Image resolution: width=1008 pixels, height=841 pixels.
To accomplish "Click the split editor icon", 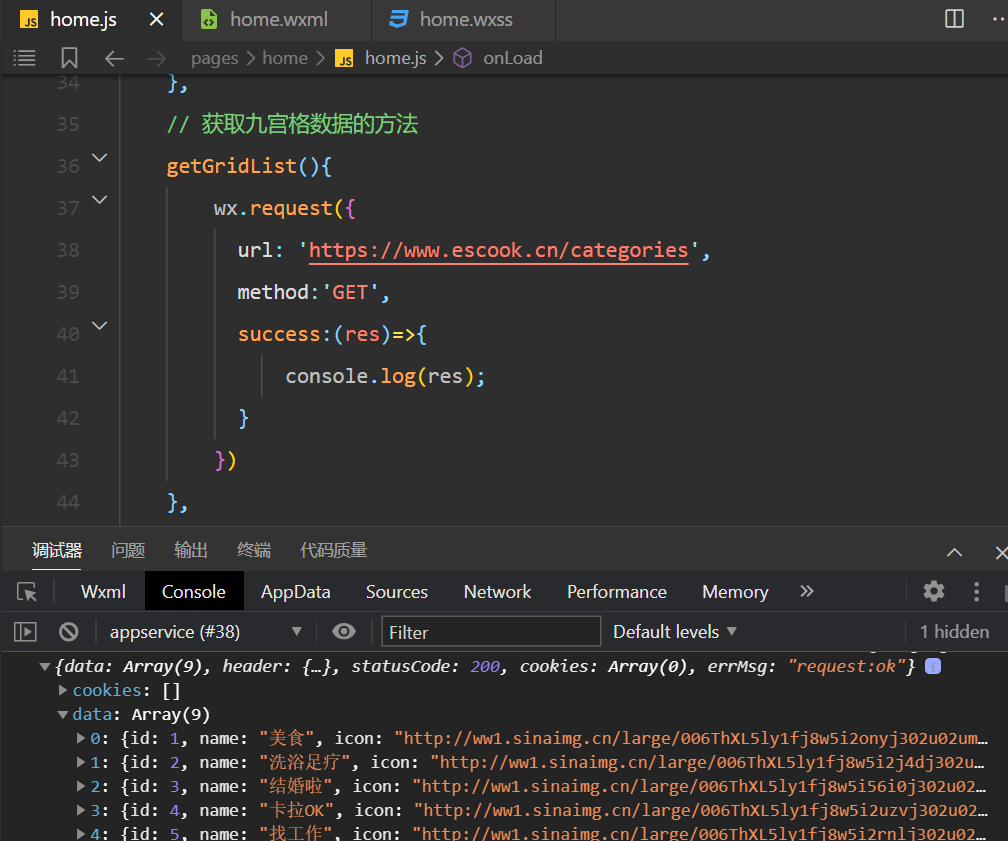I will tap(954, 19).
